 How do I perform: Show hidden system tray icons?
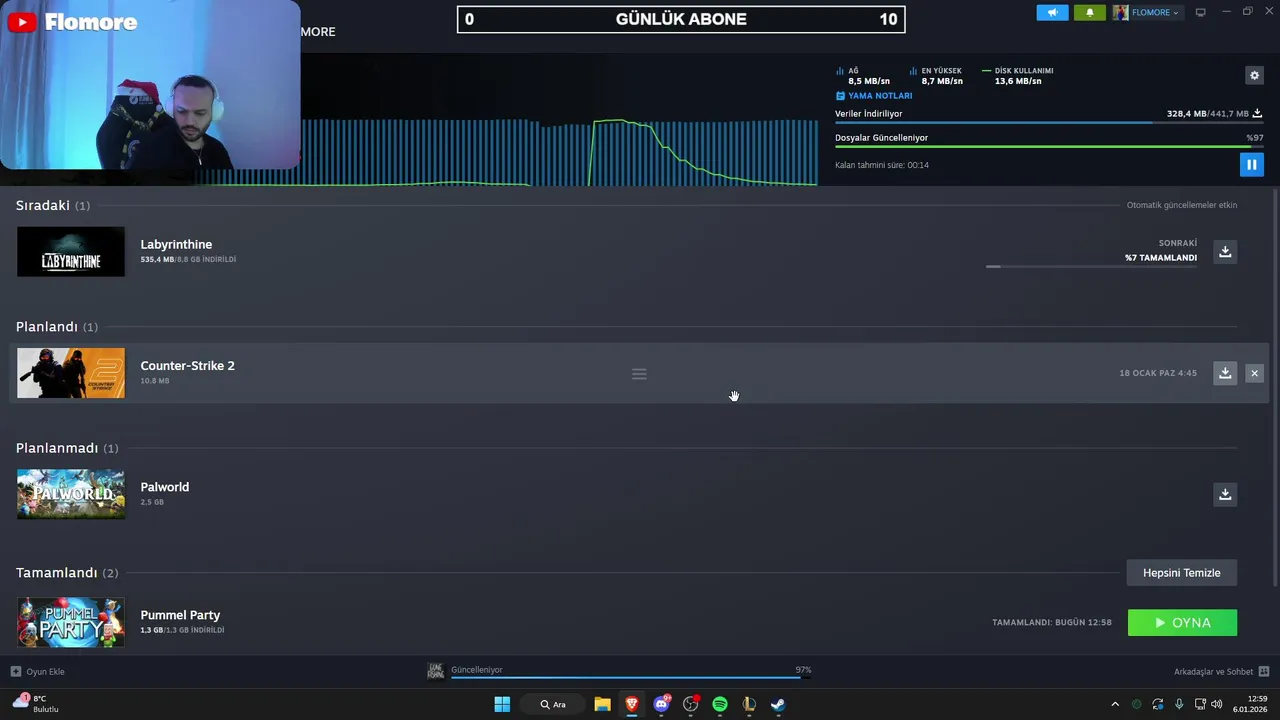[1115, 704]
